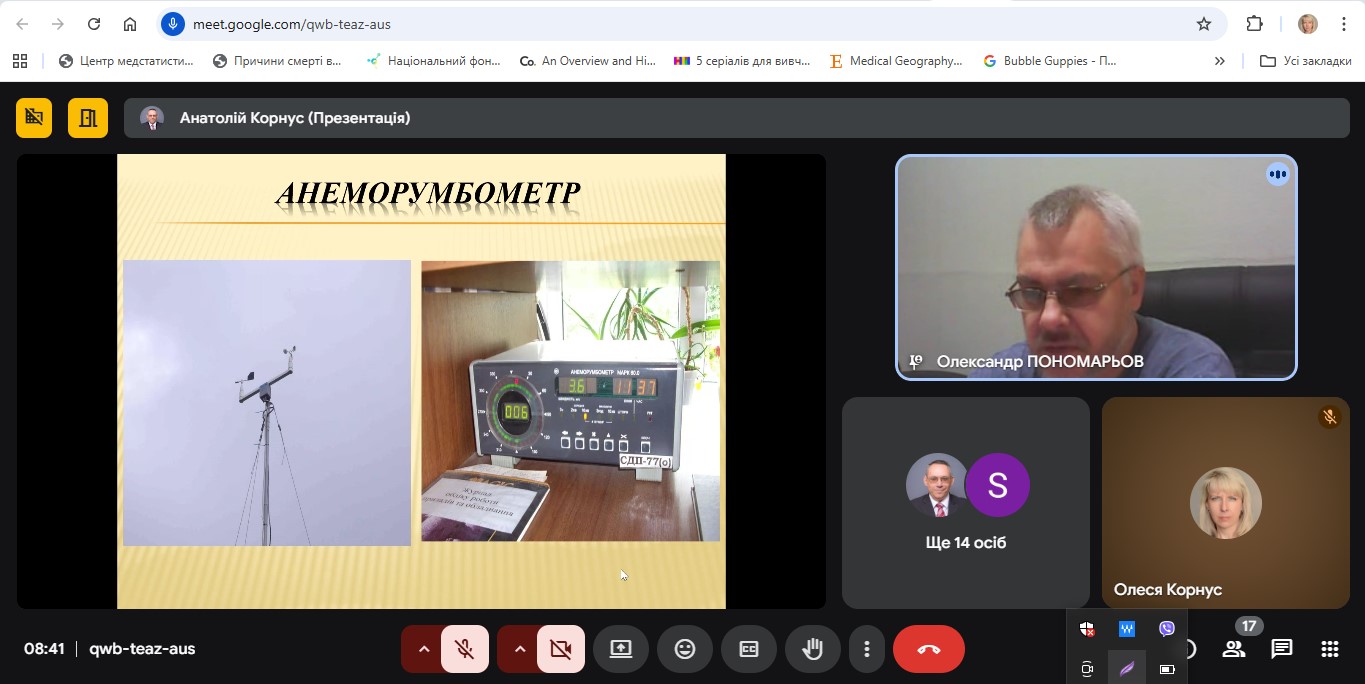Toggle the muted microphone button
This screenshot has height=684, width=1365.
465,649
